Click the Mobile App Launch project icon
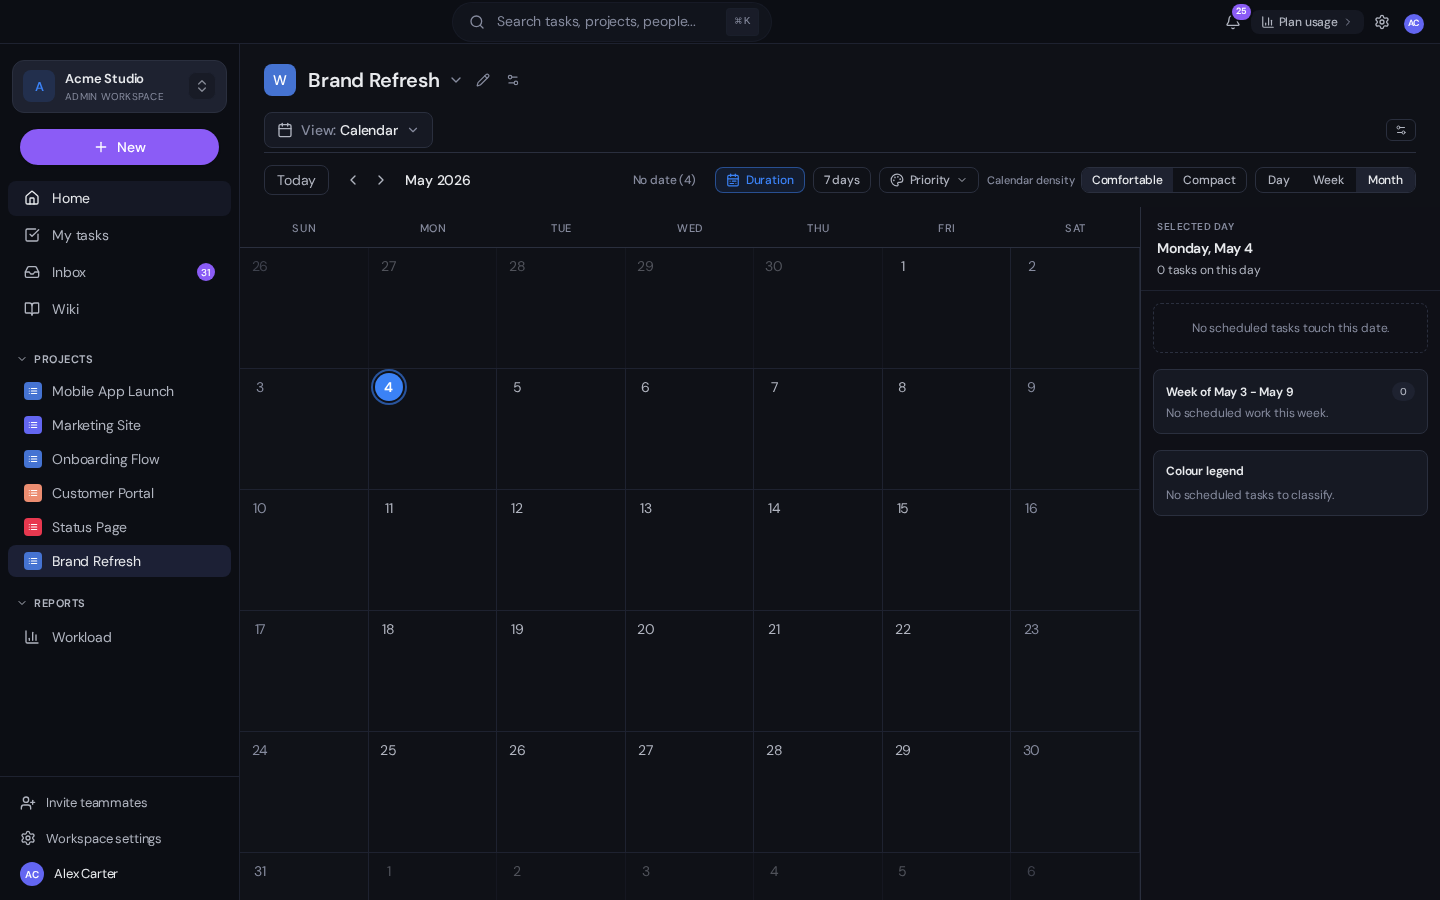The image size is (1440, 900). 33,391
